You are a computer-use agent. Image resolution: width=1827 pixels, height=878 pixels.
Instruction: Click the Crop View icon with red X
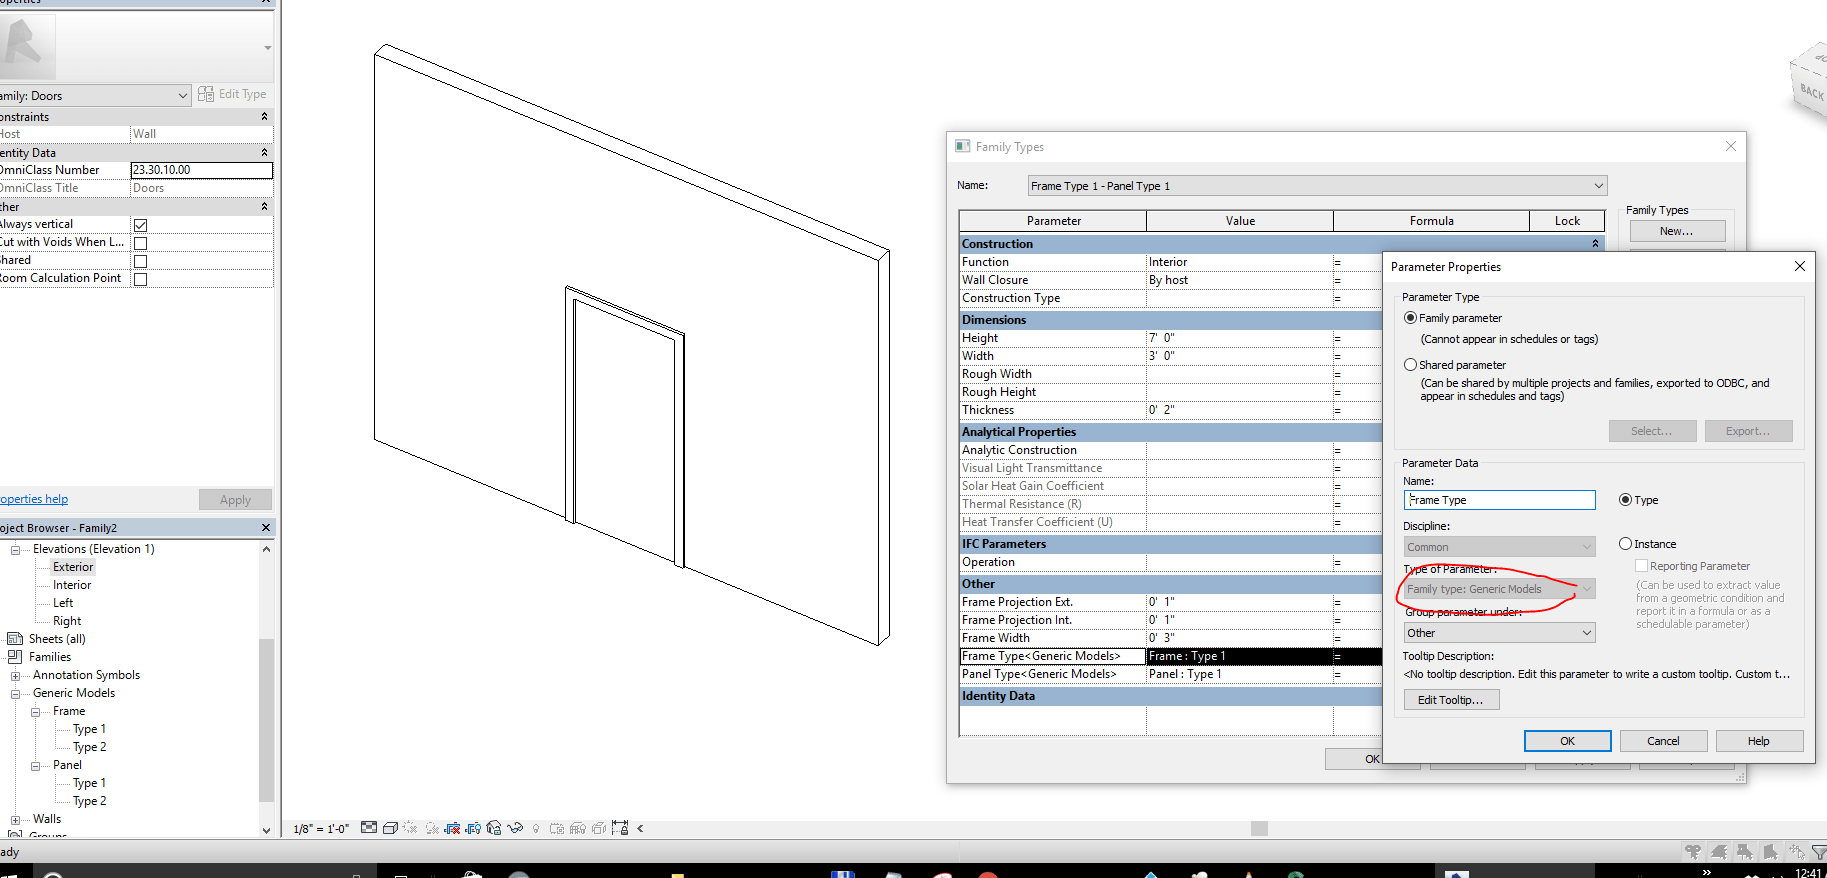pos(452,828)
